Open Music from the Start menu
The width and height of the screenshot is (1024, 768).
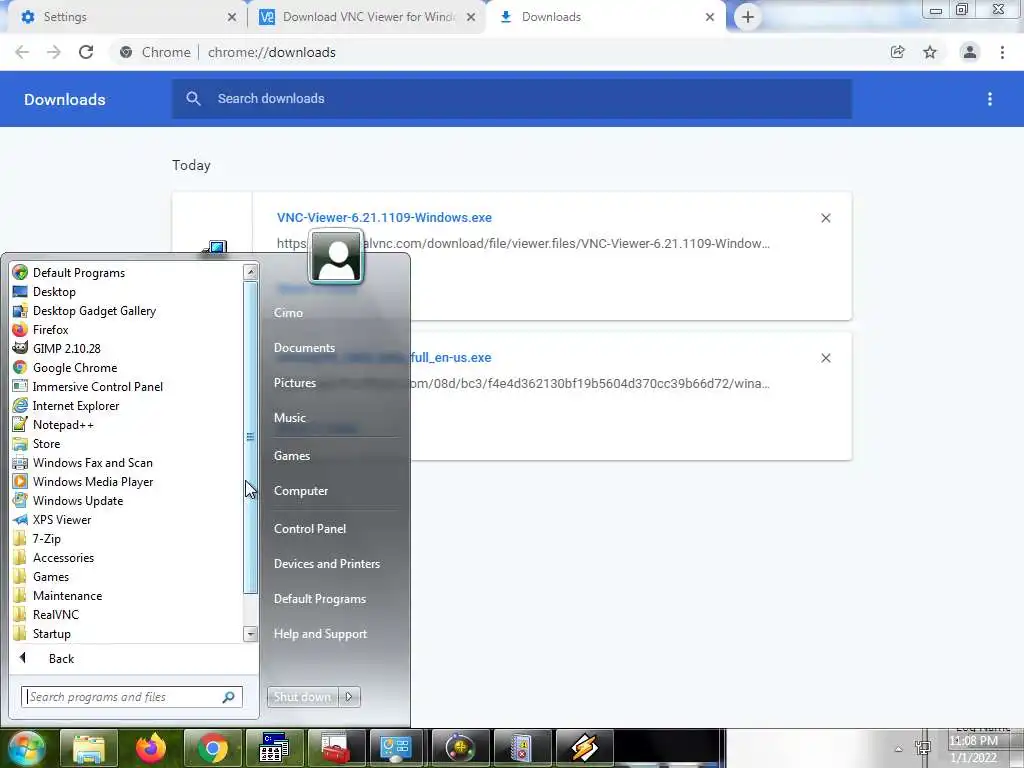pos(289,417)
